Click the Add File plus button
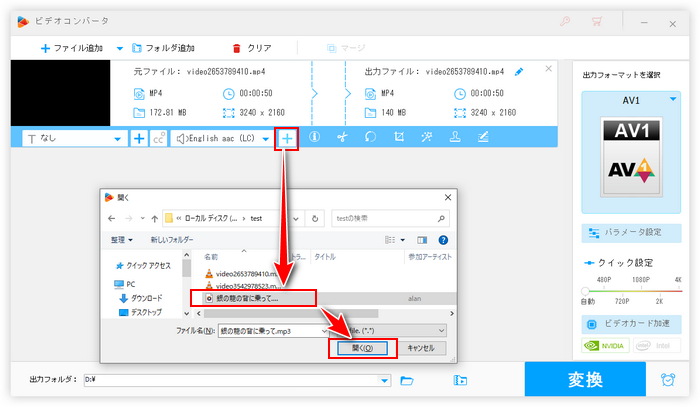 pos(71,48)
